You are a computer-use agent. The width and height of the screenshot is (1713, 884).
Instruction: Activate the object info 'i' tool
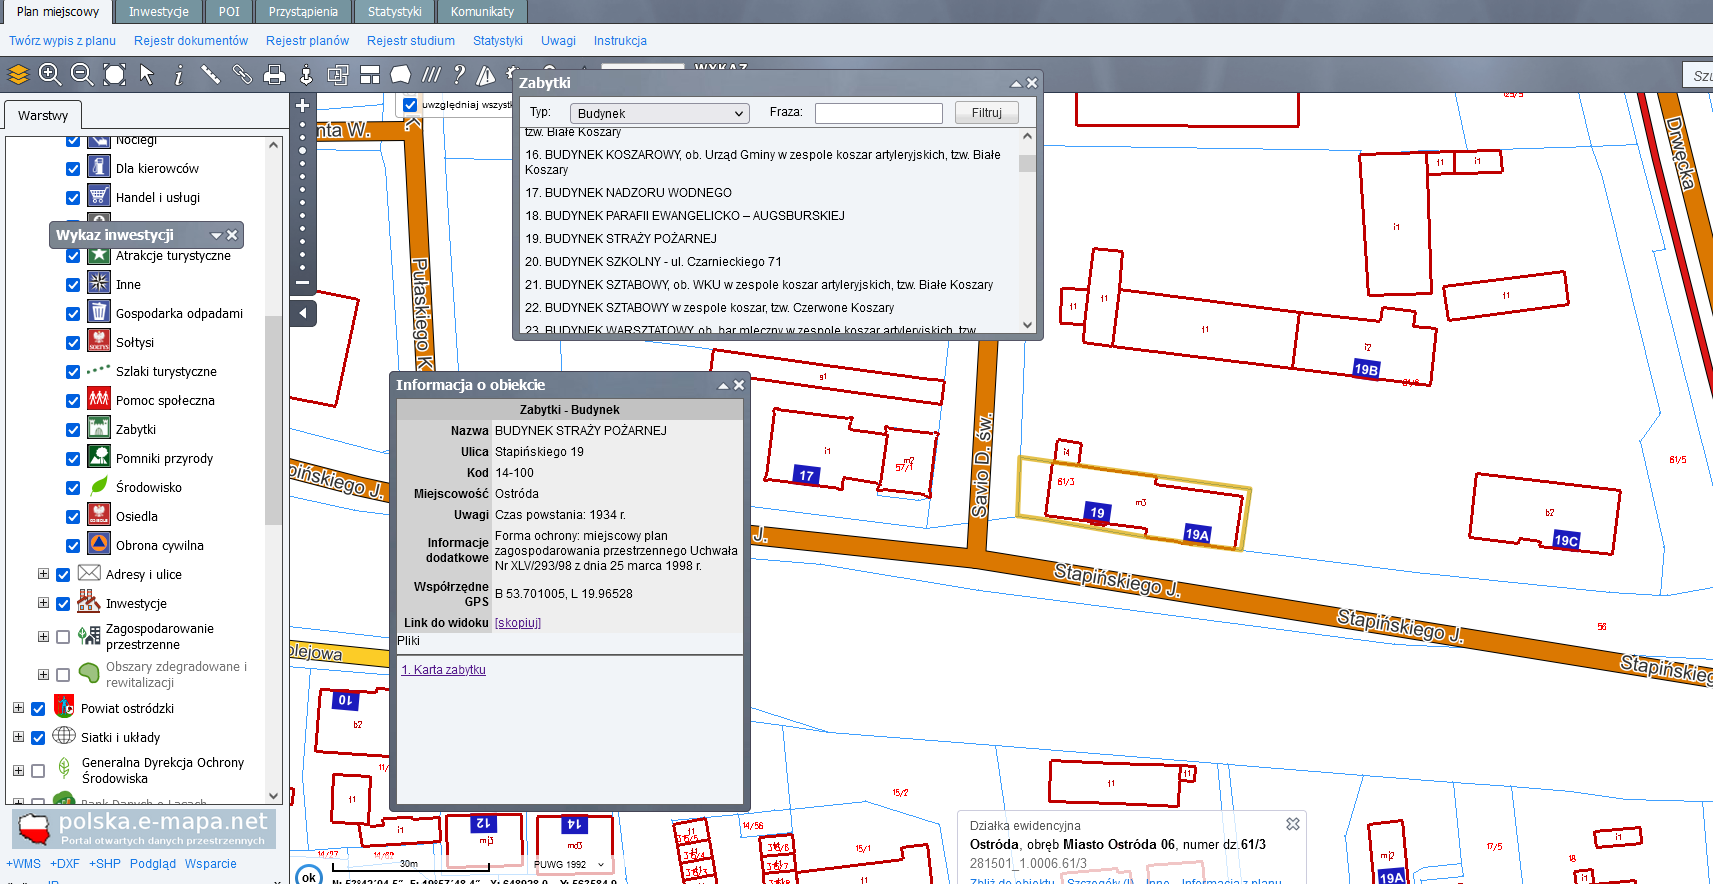[178, 75]
